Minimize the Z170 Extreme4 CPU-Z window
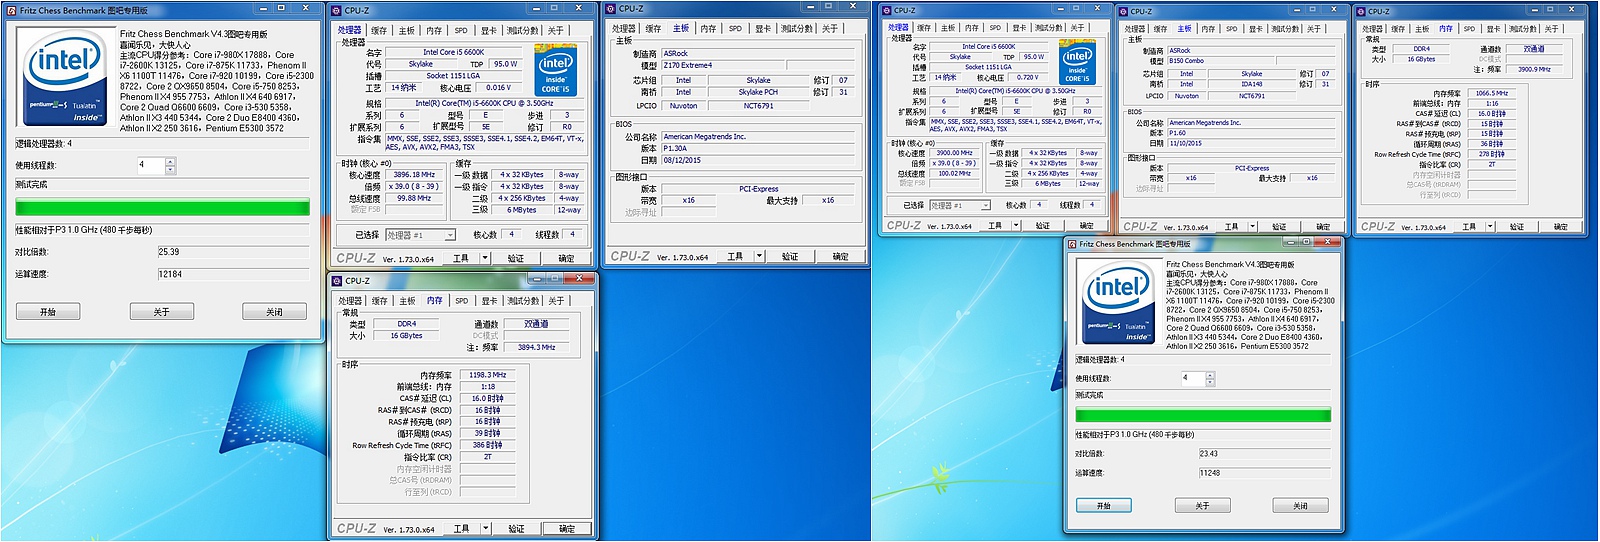The image size is (1600, 542). coord(811,6)
